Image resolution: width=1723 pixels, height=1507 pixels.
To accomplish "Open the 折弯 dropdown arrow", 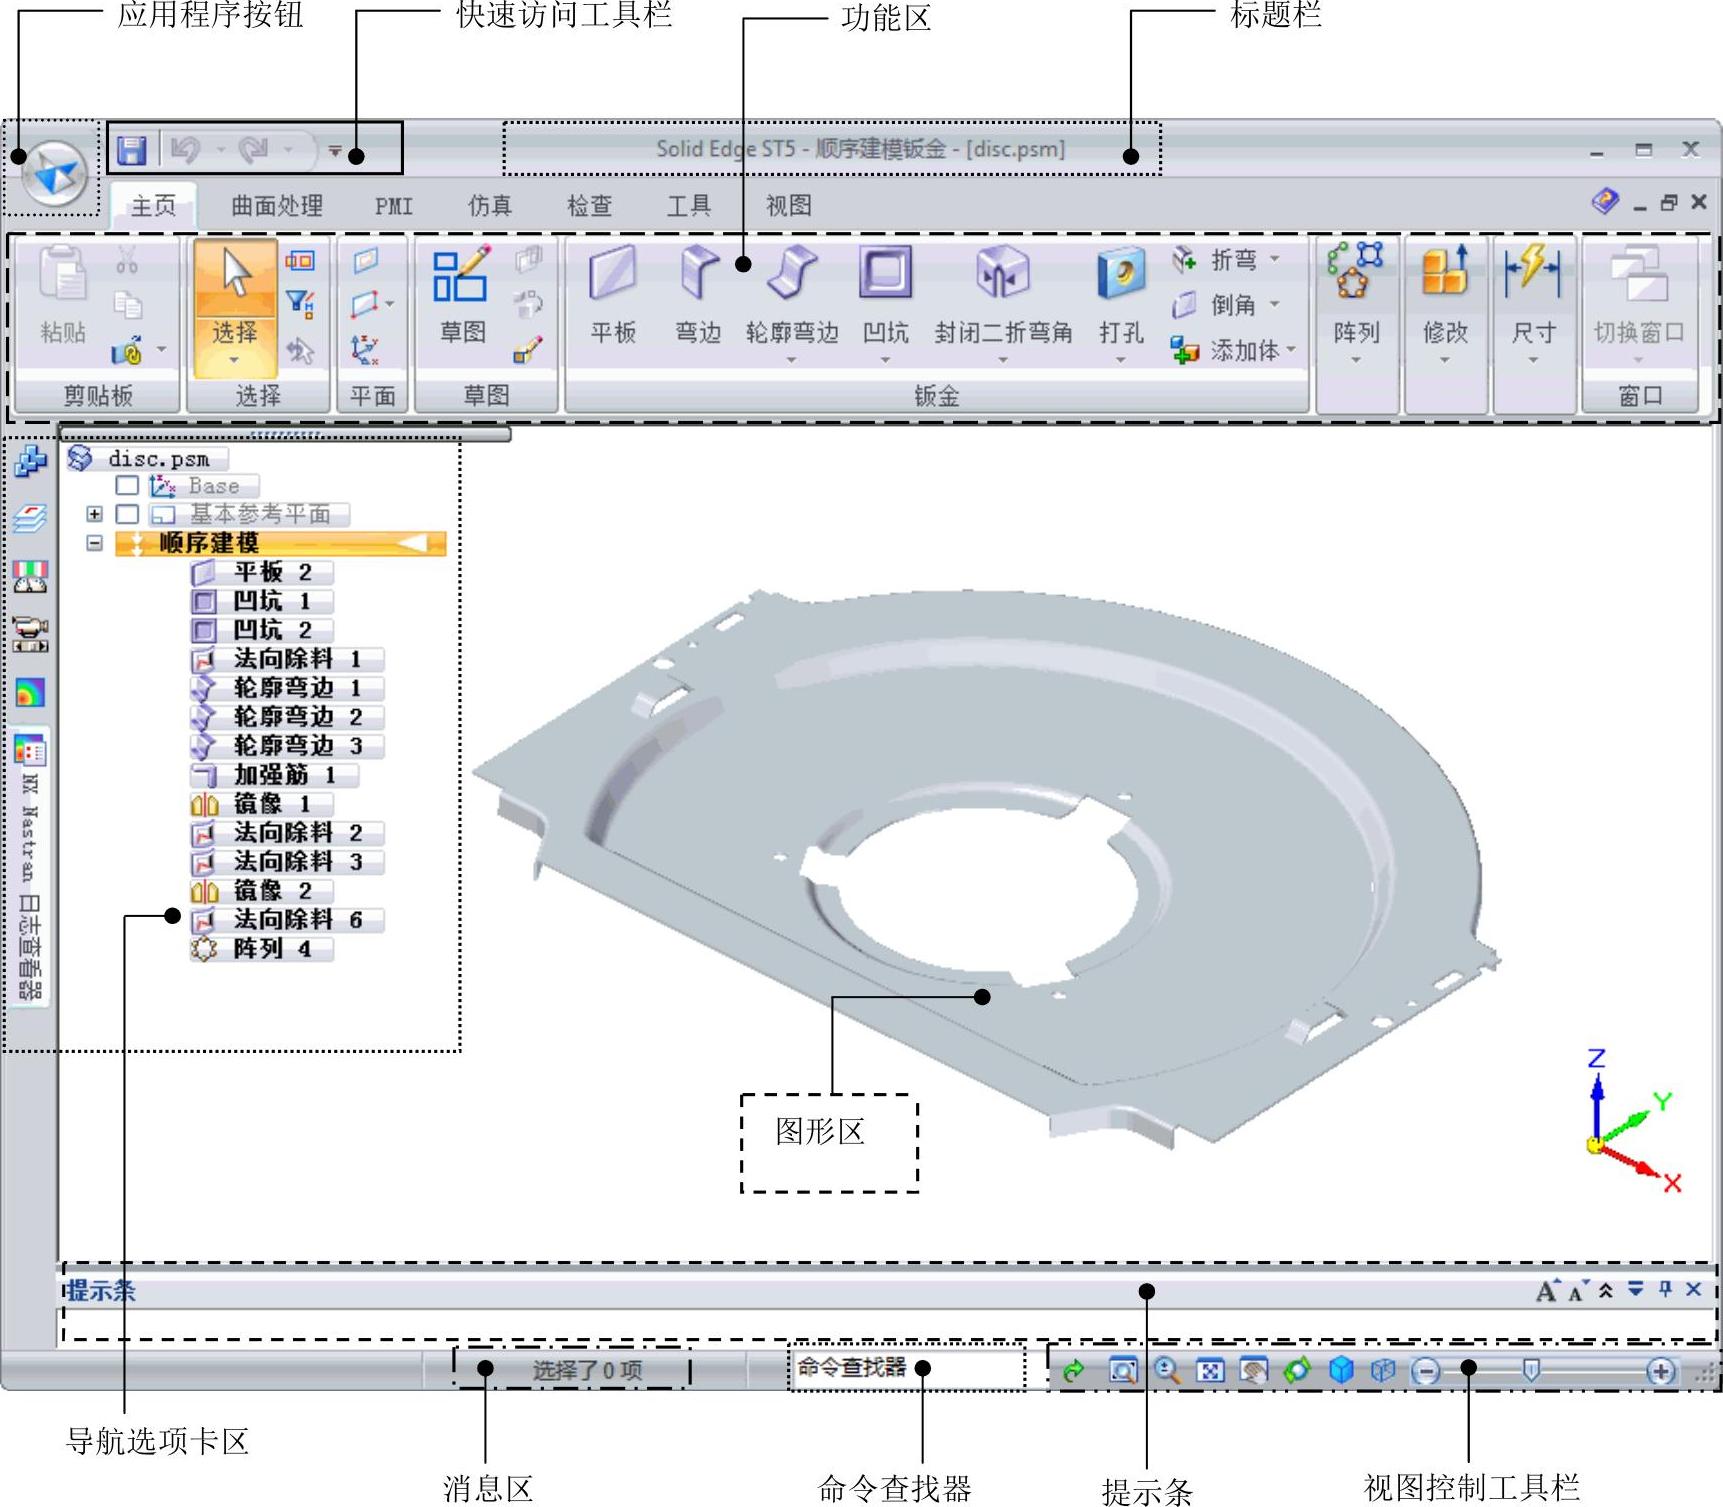I will [x=1275, y=259].
